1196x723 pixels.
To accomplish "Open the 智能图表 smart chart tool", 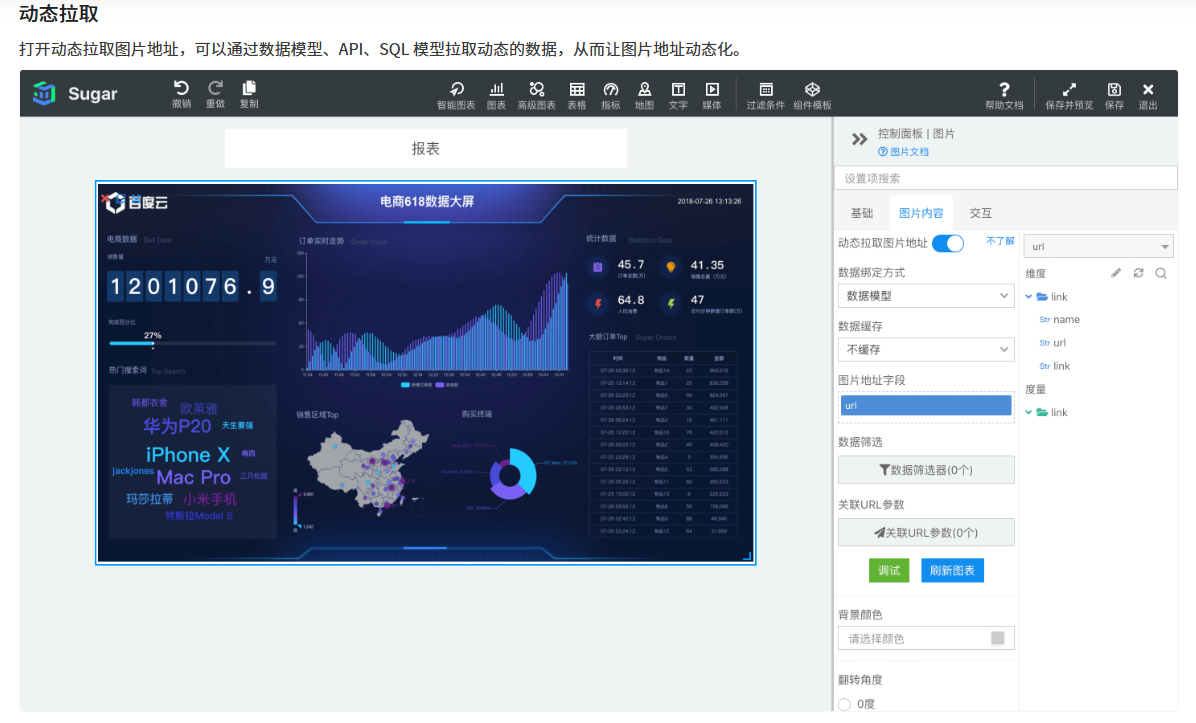I will (456, 89).
